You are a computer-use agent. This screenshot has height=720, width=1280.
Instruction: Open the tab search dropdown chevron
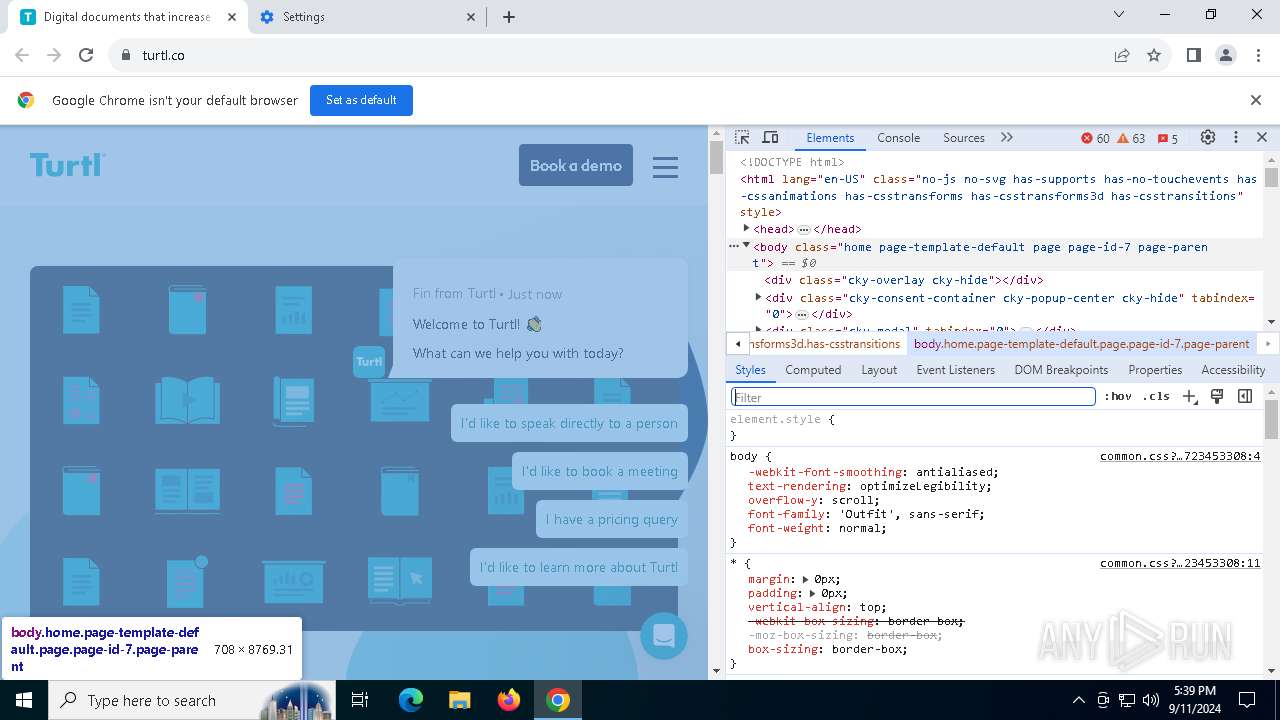pos(1119,14)
